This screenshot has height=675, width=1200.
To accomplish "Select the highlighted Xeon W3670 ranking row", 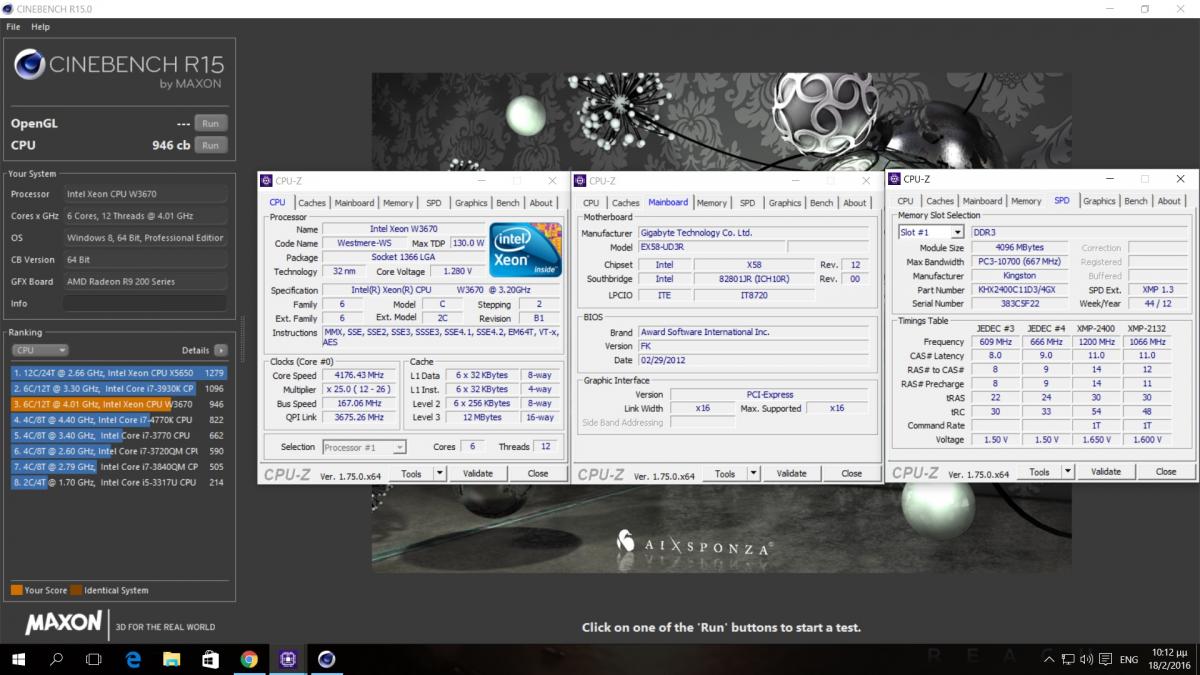I will click(119, 404).
